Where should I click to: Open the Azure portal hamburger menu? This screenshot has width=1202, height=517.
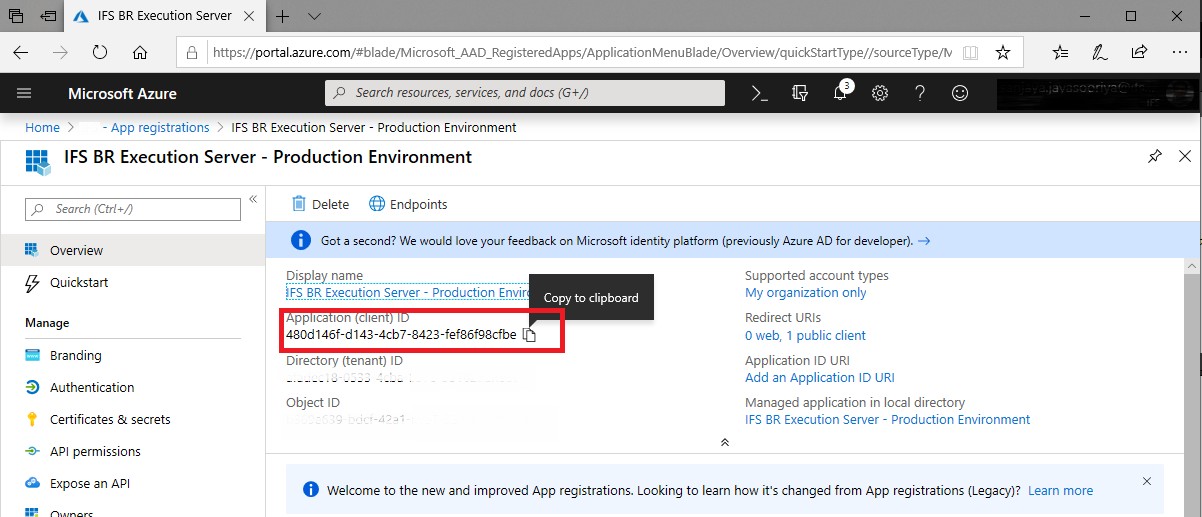(25, 93)
